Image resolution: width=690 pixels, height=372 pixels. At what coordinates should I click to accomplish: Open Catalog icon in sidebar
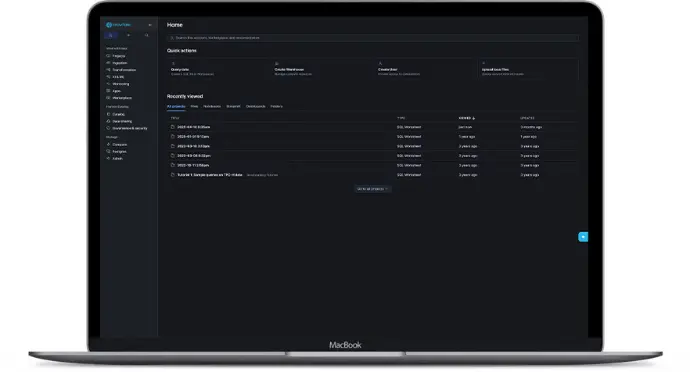pos(108,114)
